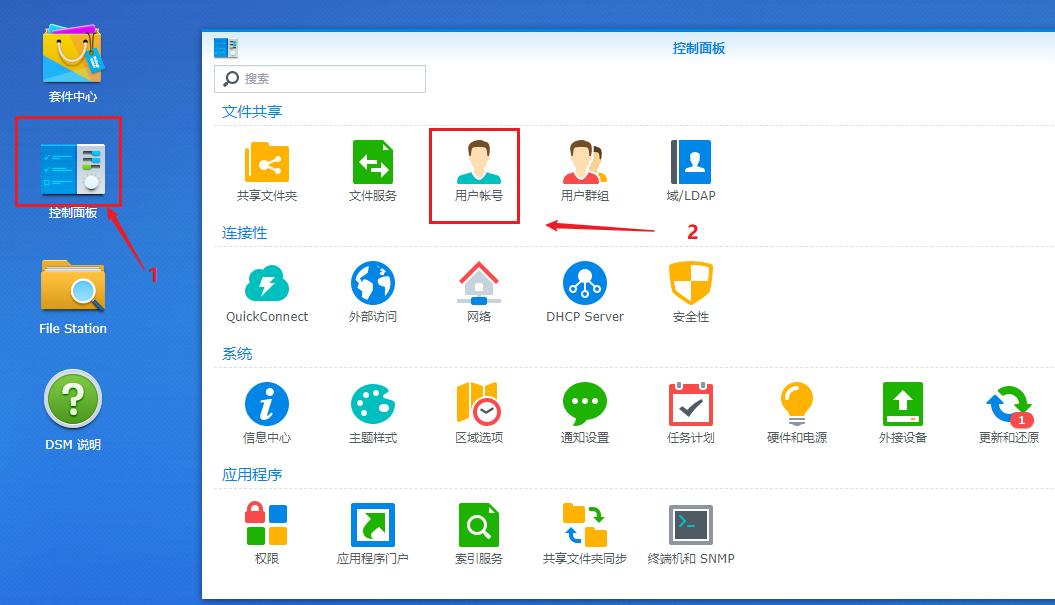打开终端机和SNMP设置
1055x605 pixels.
[690, 530]
